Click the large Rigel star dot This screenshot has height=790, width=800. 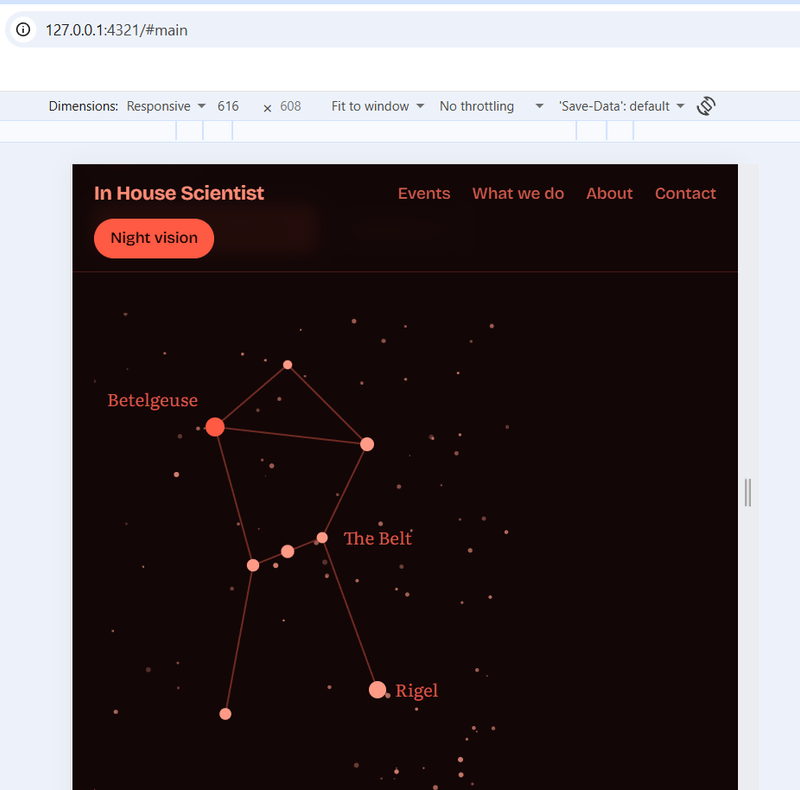click(x=378, y=690)
